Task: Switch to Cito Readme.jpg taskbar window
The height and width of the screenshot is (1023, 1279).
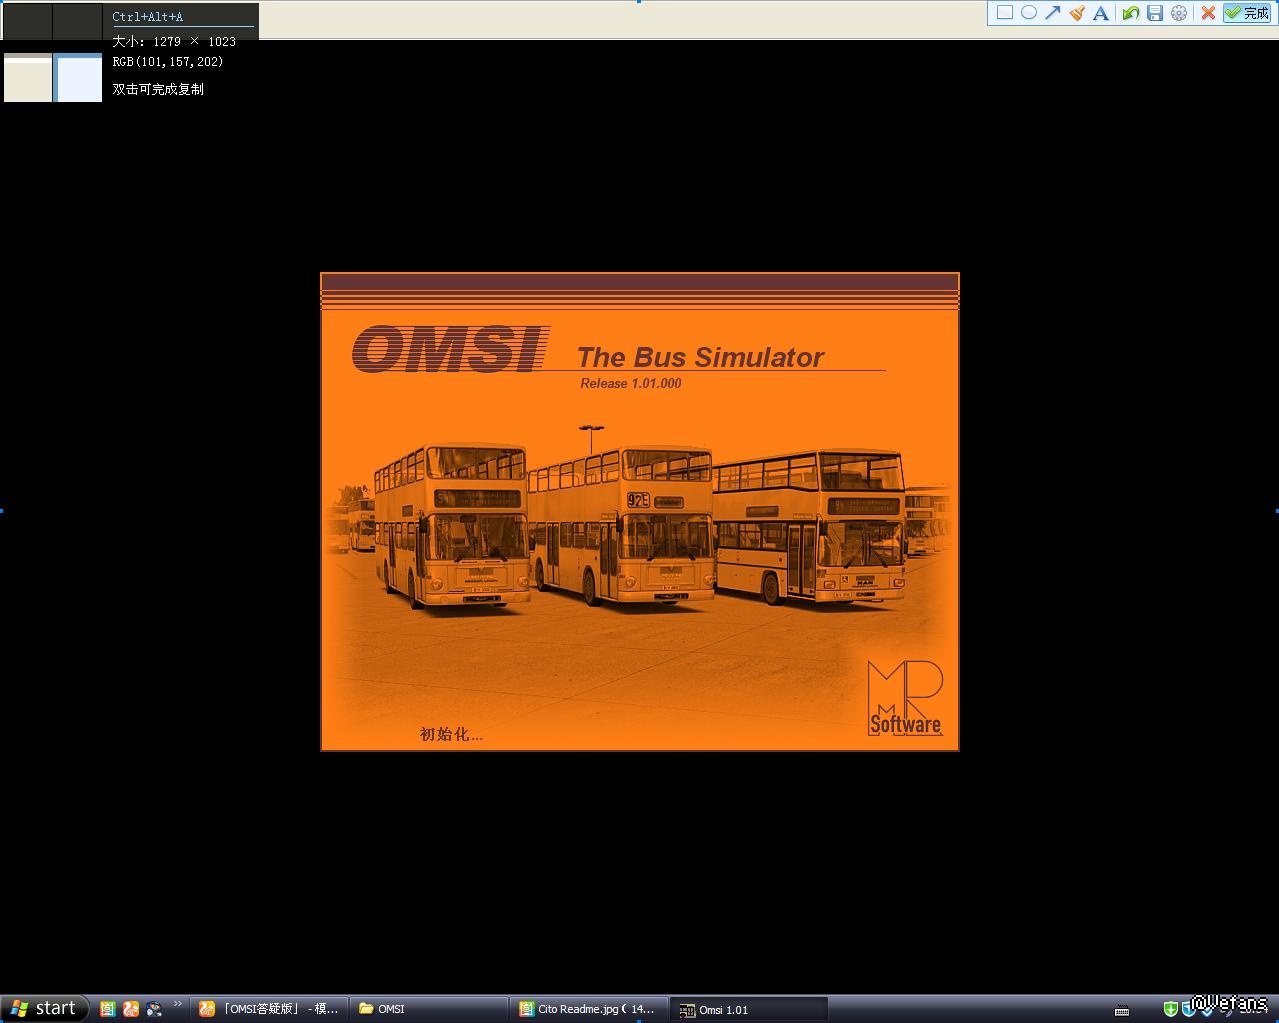Action: click(x=589, y=1009)
